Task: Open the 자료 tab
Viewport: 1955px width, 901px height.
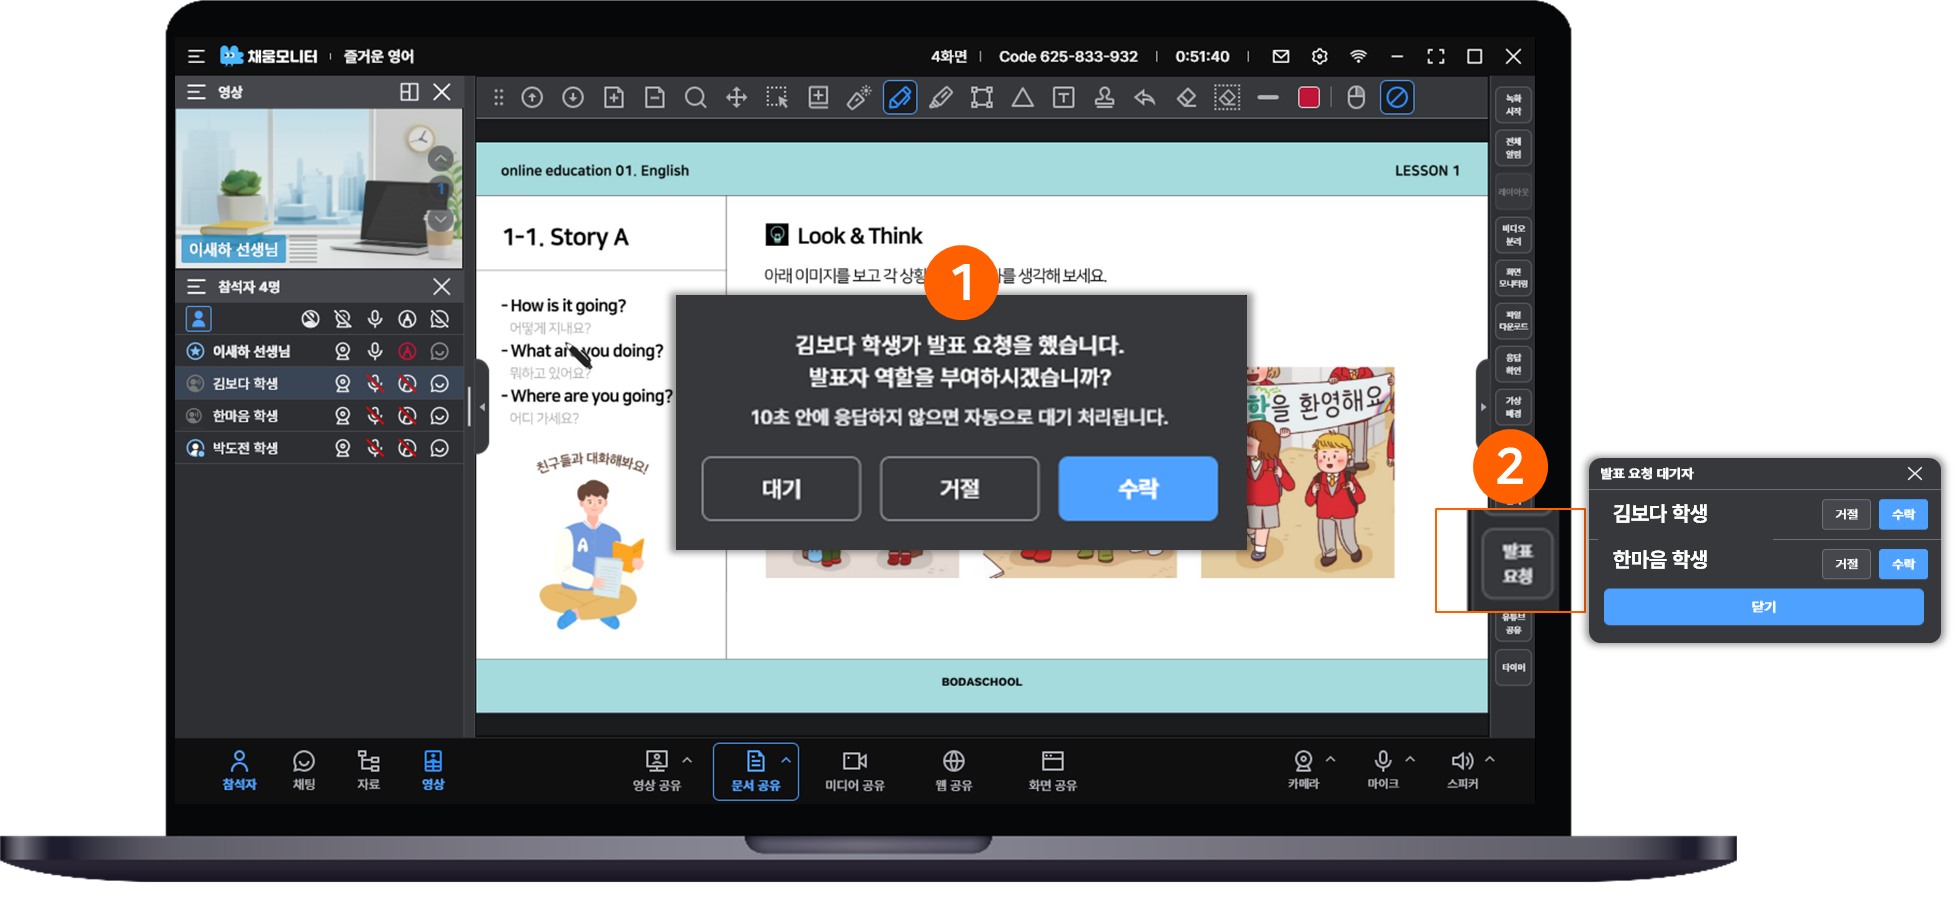Action: [368, 771]
